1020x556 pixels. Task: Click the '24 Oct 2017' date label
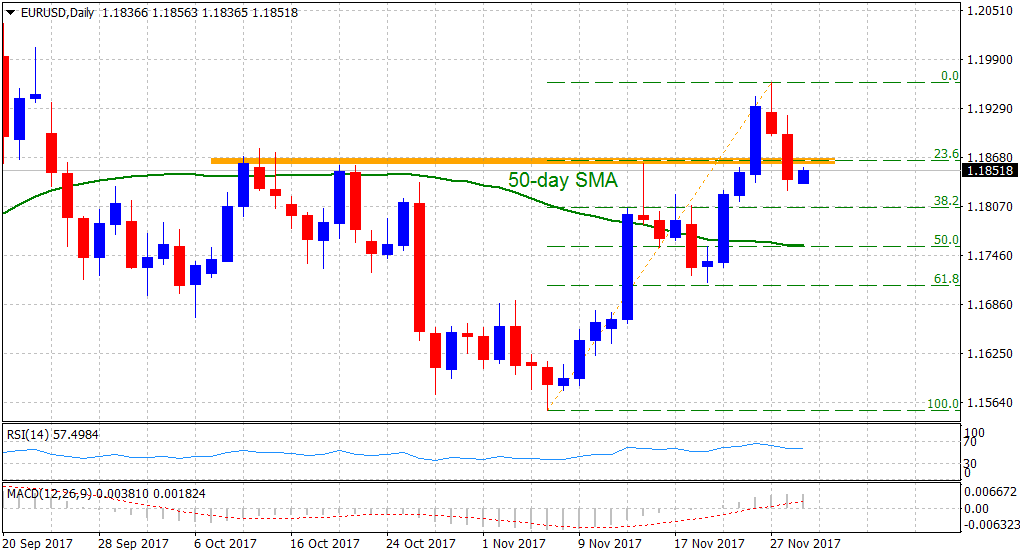pos(421,543)
